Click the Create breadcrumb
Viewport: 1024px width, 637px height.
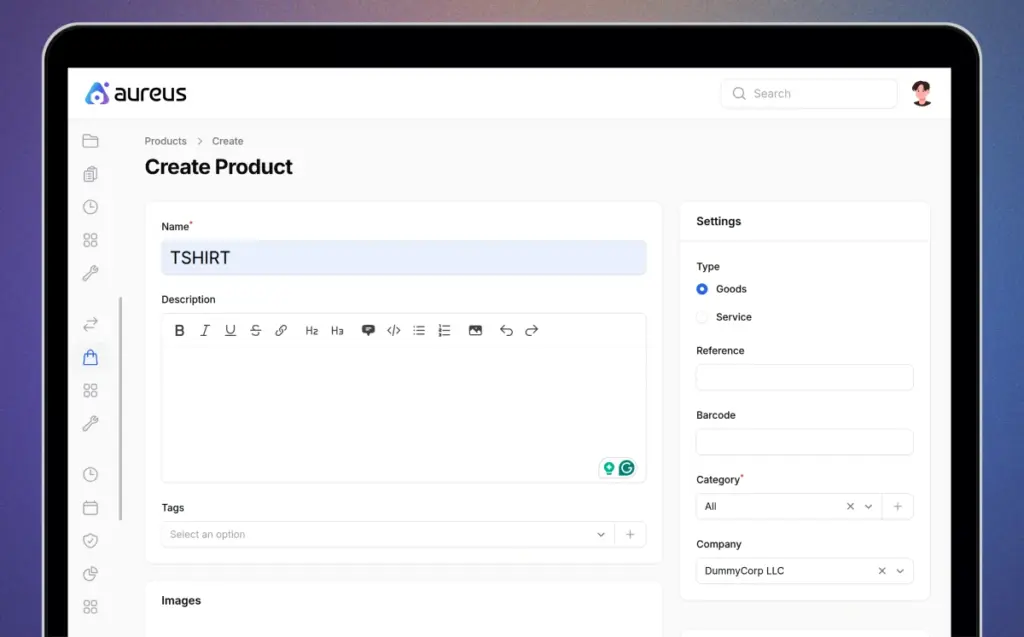tap(227, 141)
